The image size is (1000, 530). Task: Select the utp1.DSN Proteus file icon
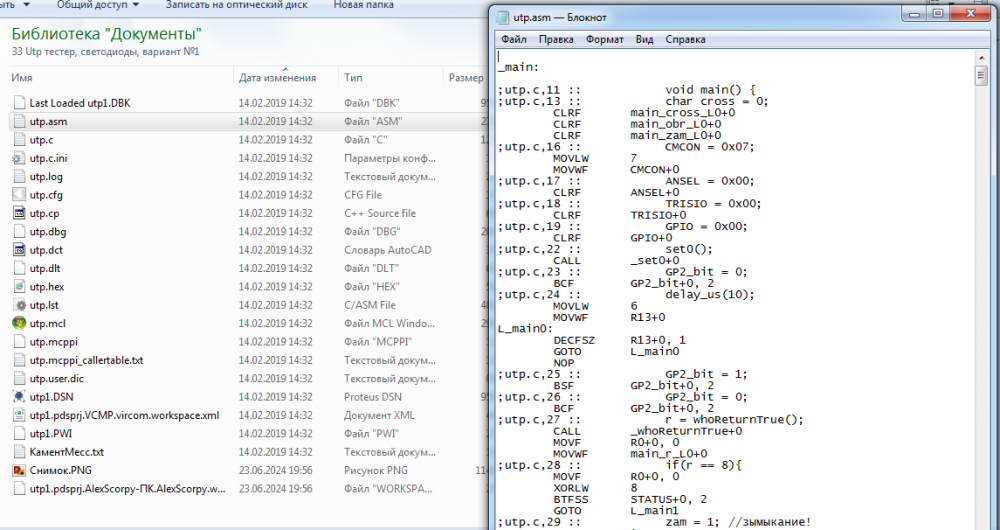[19, 397]
